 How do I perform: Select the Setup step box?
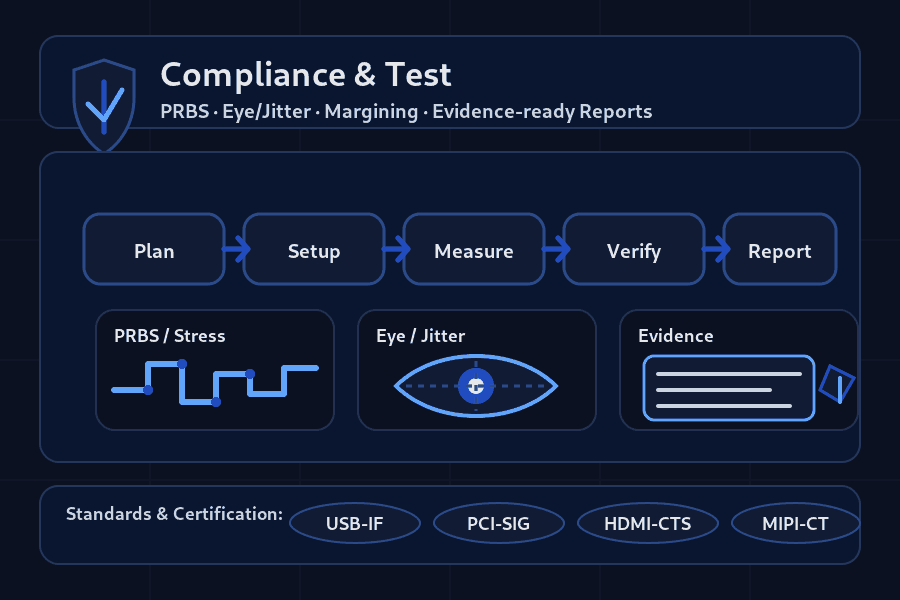314,249
